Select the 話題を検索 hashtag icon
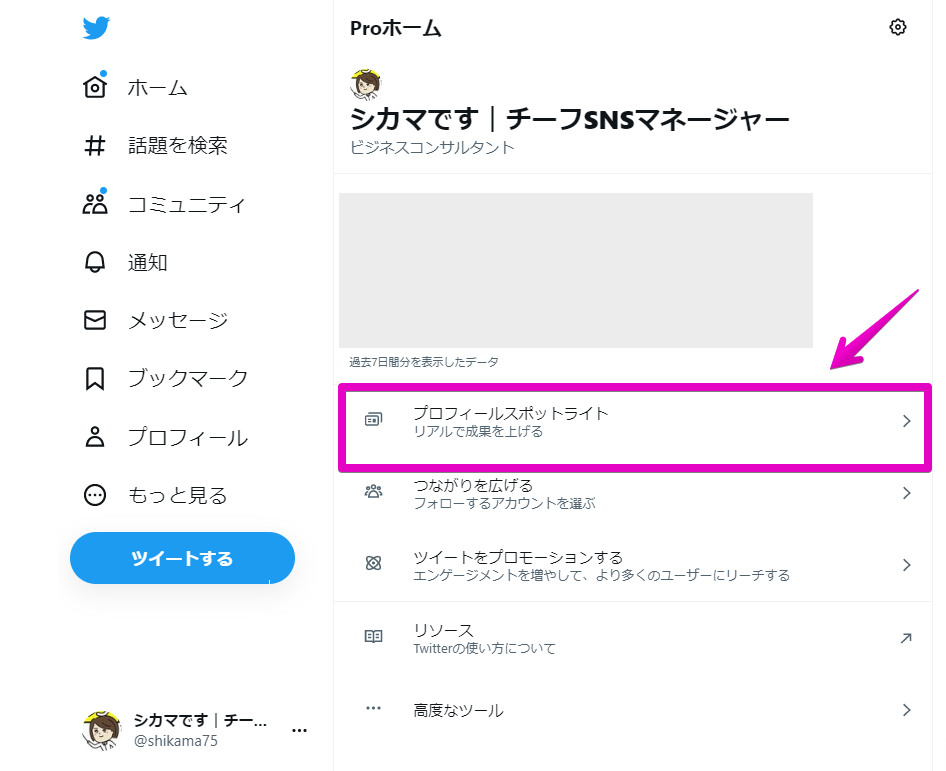Image resolution: width=946 pixels, height=771 pixels. [x=95, y=145]
